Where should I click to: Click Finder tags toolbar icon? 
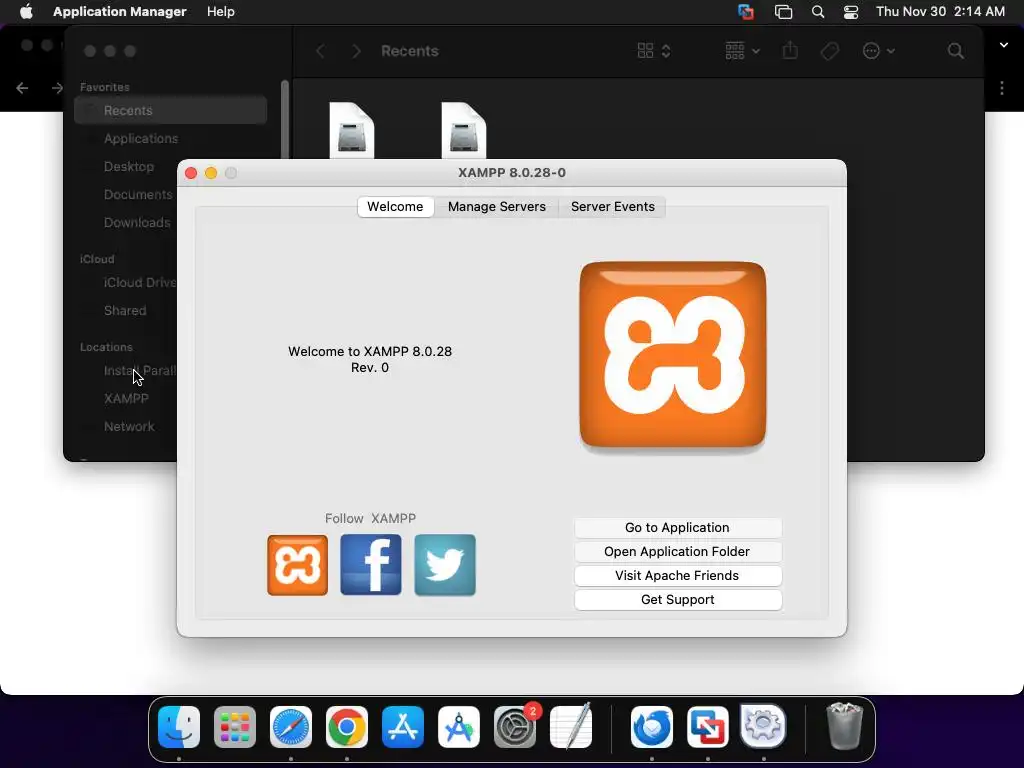[829, 51]
